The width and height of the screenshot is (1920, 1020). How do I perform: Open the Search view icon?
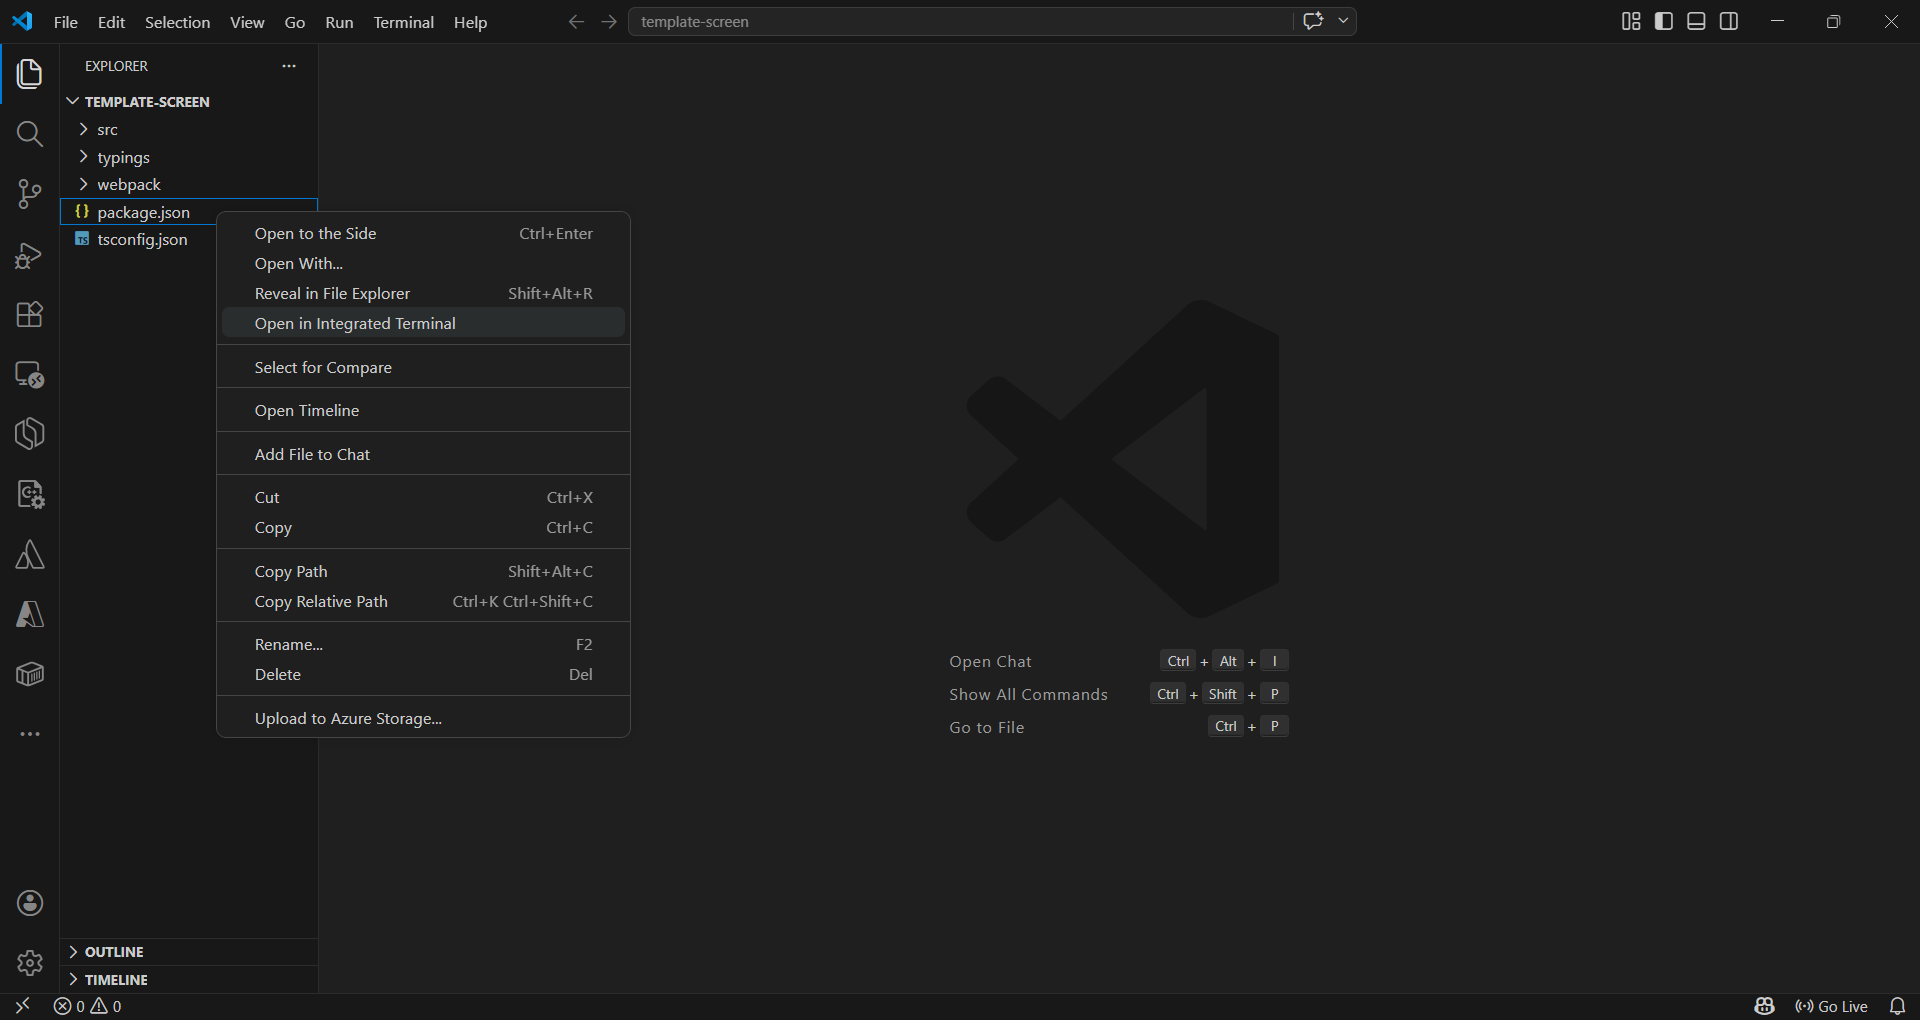tap(29, 134)
